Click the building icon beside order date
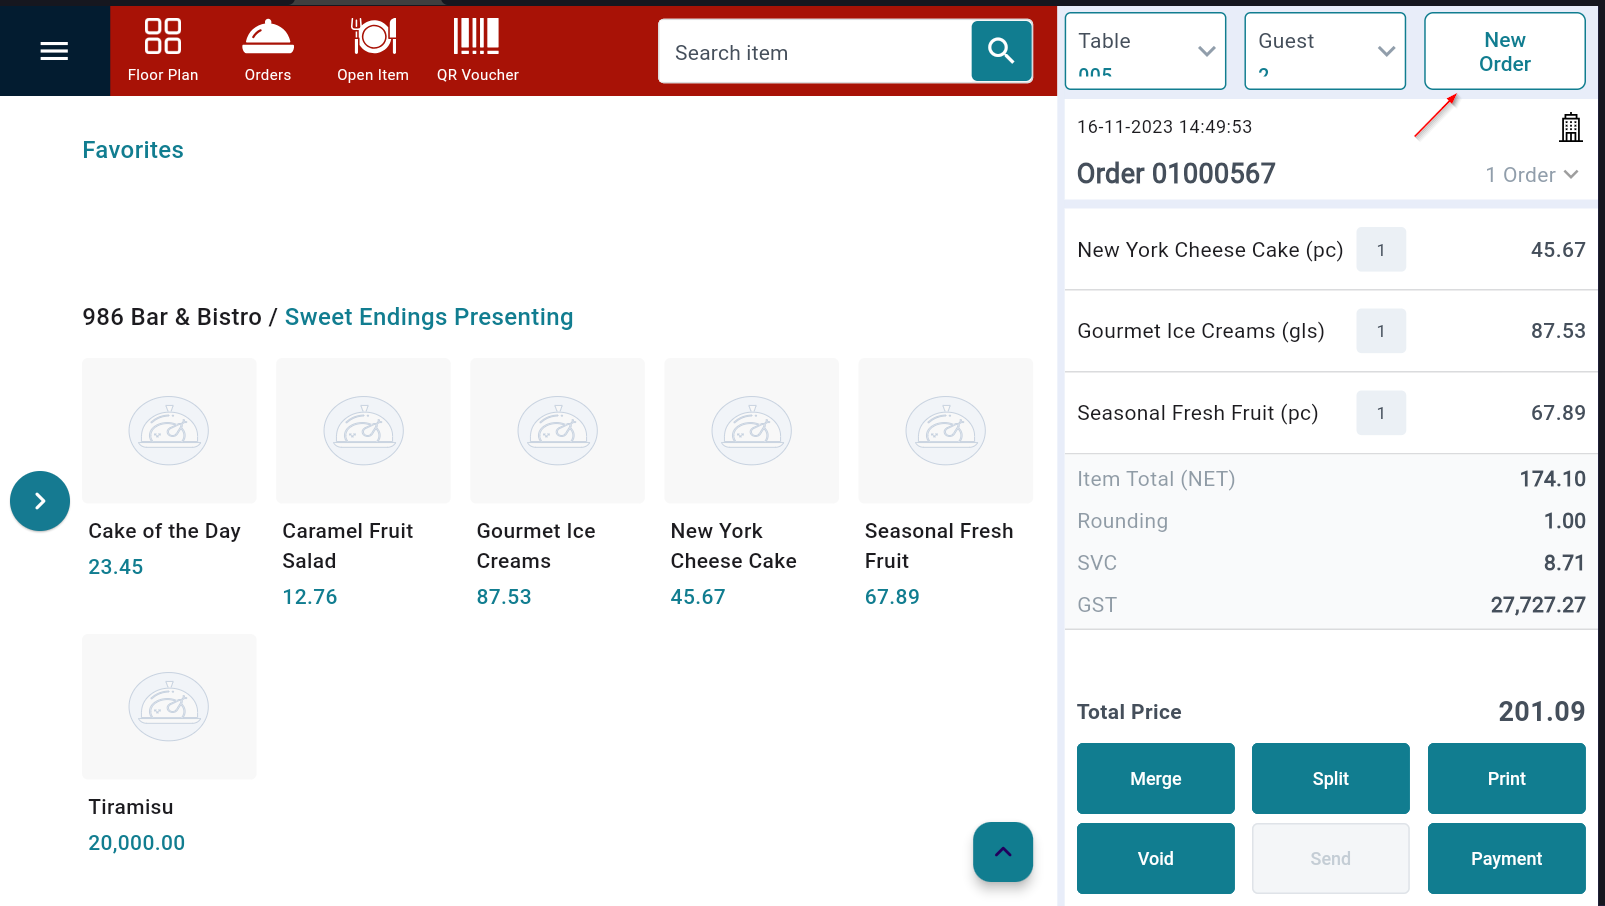The height and width of the screenshot is (906, 1605). 1570,128
